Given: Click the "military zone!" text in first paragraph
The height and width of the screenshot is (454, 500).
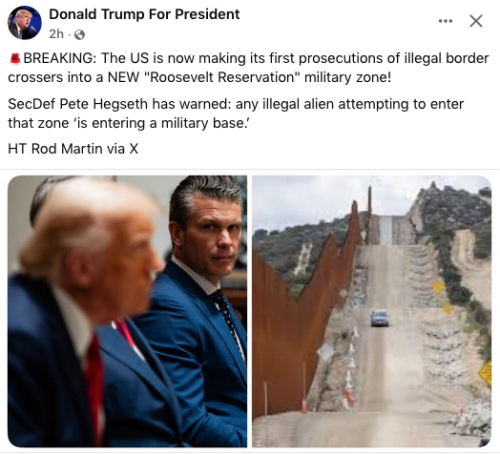Looking at the screenshot, I should pyautogui.click(x=347, y=77).
